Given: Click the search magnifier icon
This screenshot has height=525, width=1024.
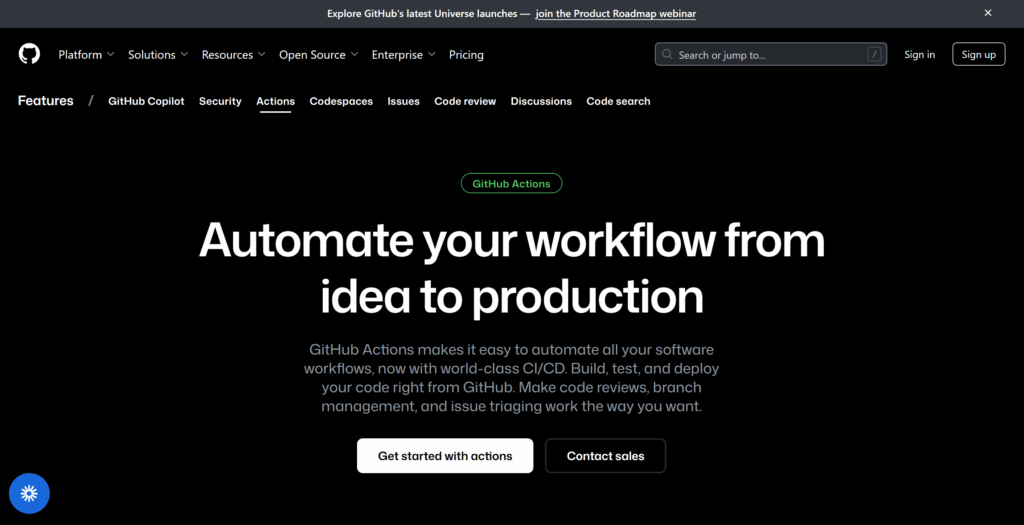Looking at the screenshot, I should 667,54.
